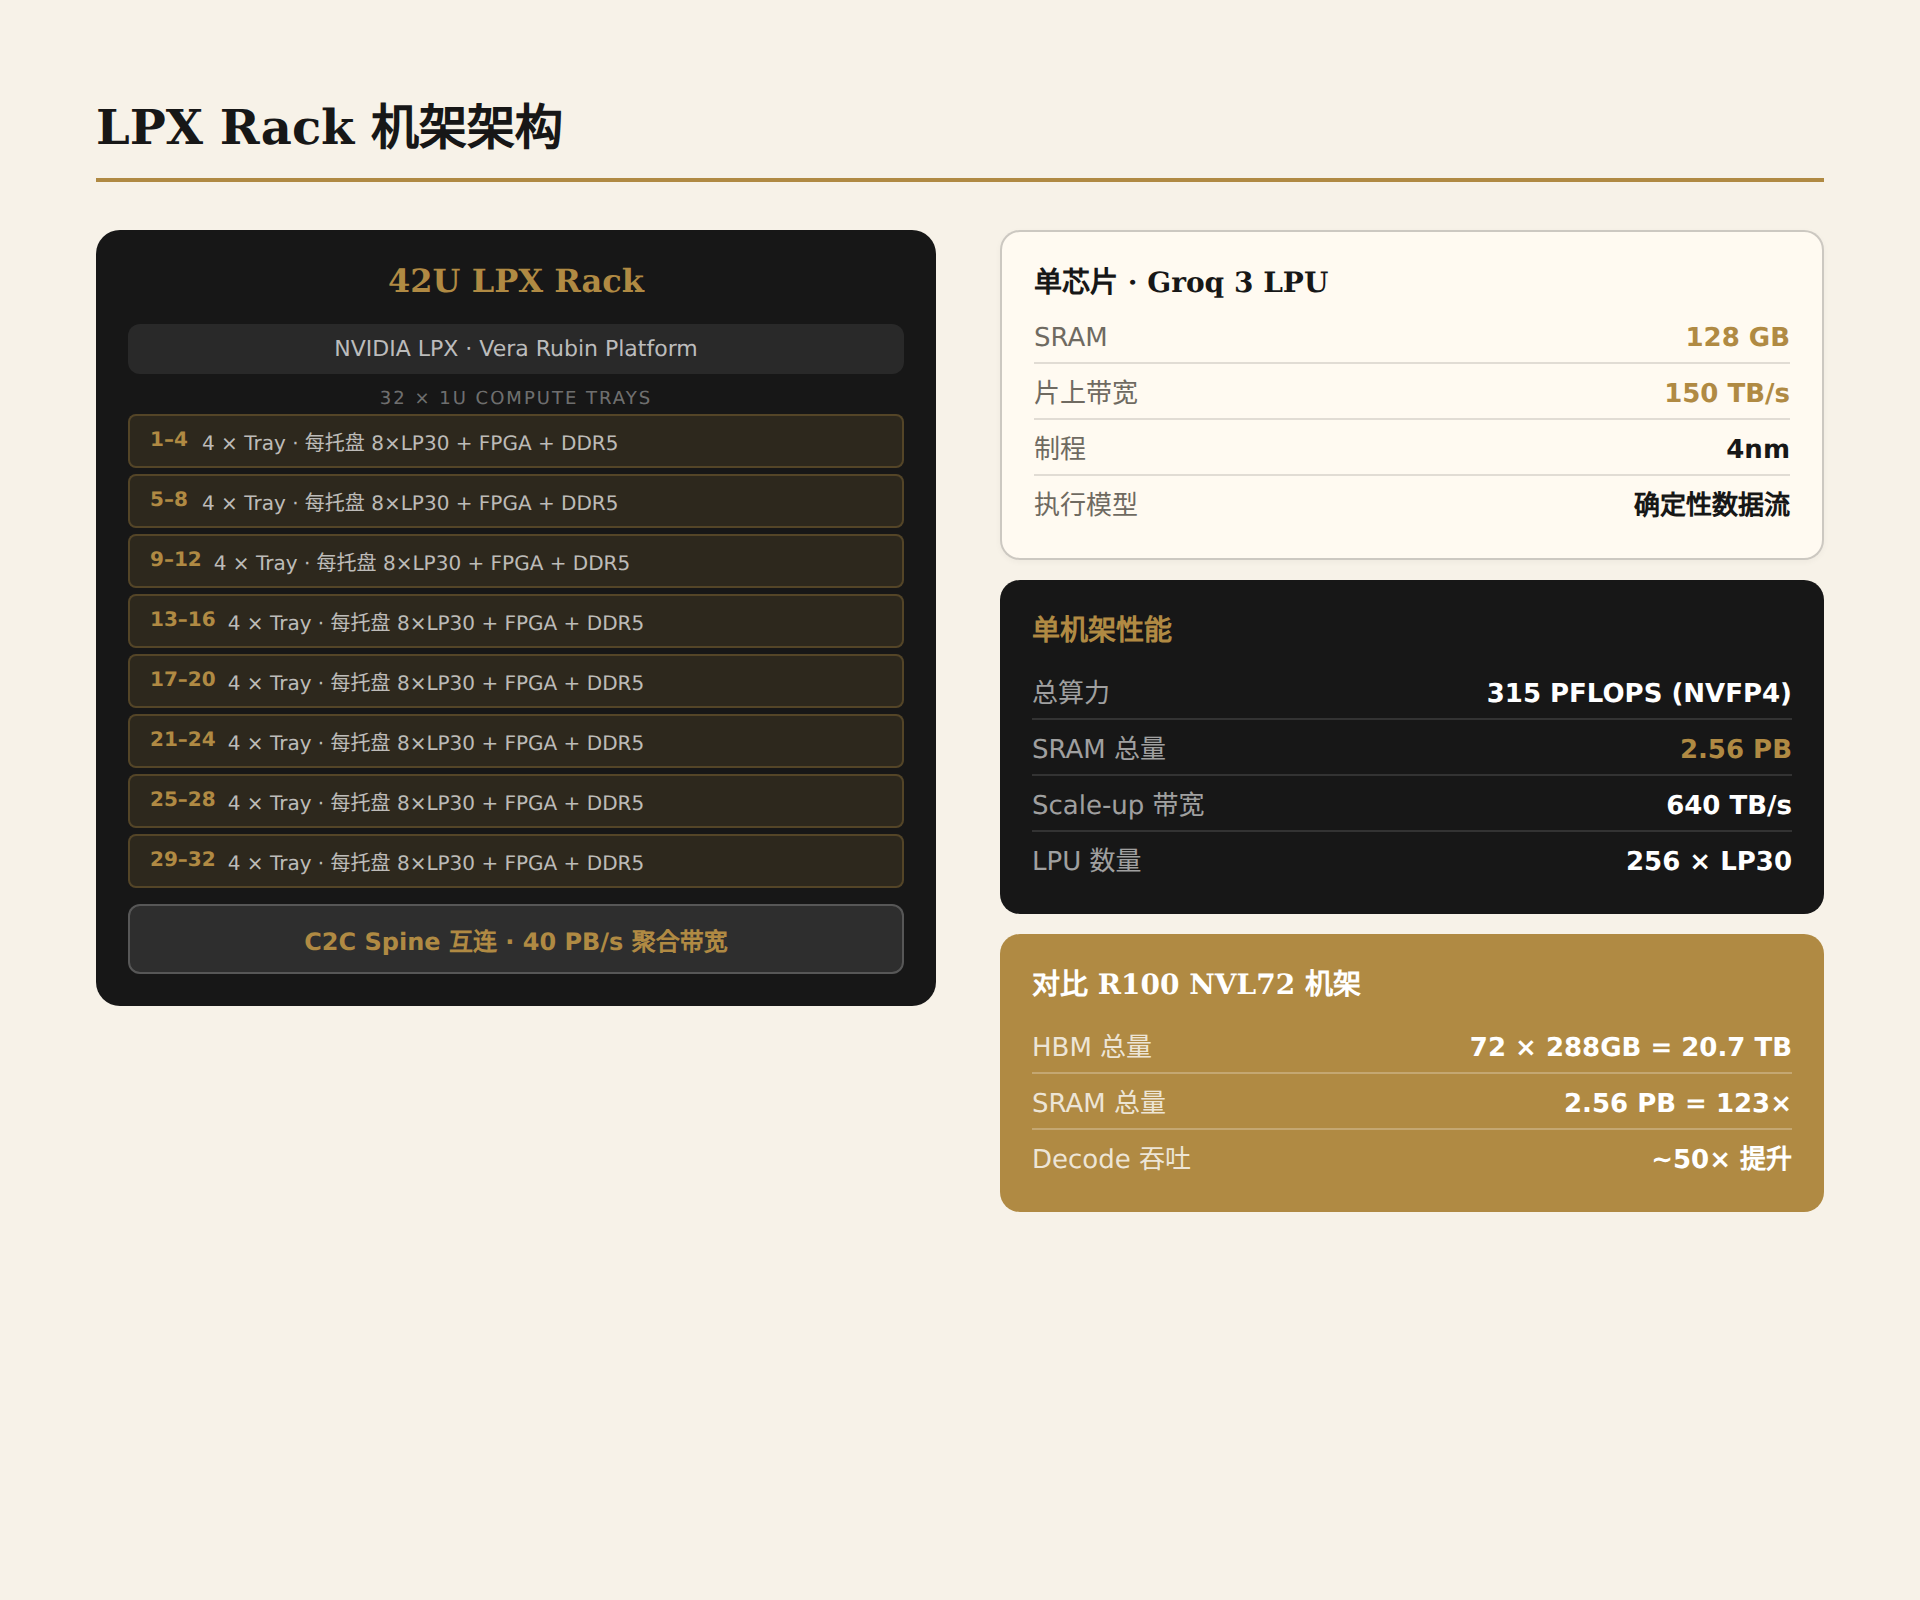Click the "LPU 数量" label
Image resolution: width=1920 pixels, height=1600 pixels.
(x=1087, y=861)
